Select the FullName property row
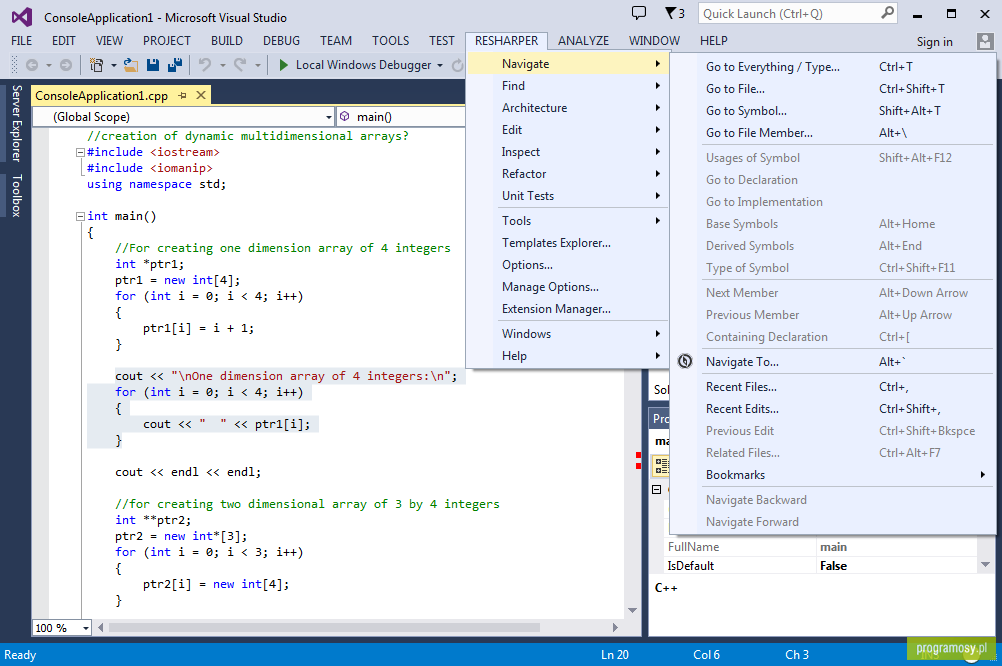 [822, 547]
